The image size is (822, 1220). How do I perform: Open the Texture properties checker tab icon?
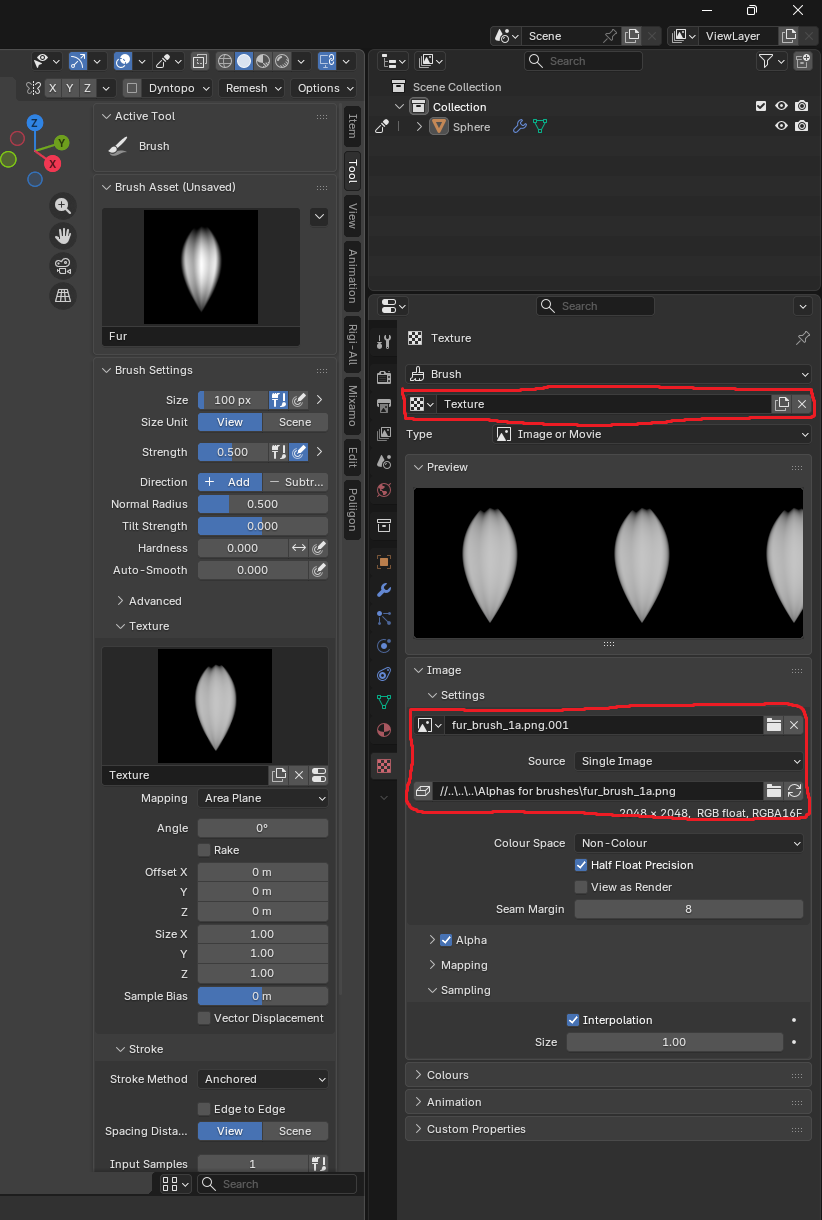click(384, 766)
